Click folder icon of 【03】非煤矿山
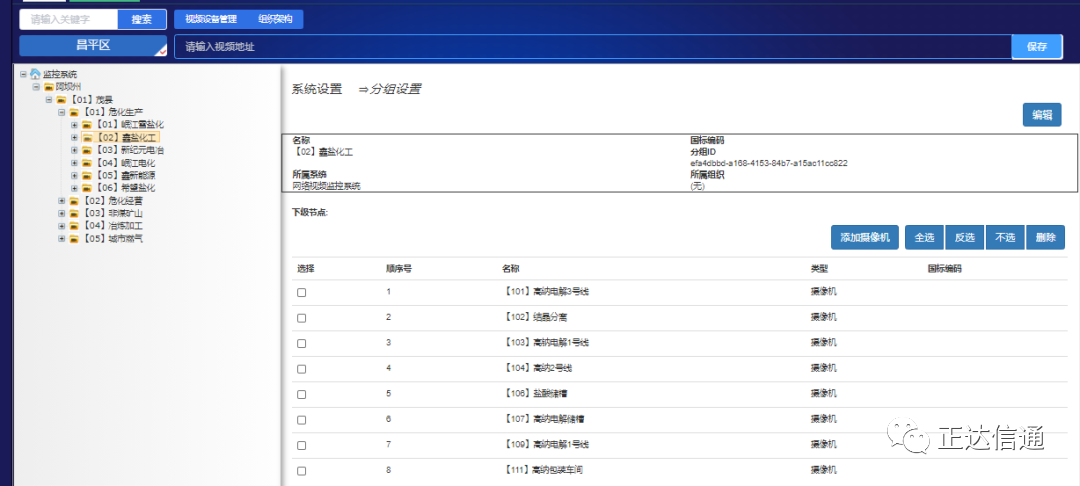Screen dimensions: 1080x486 click(x=74, y=213)
